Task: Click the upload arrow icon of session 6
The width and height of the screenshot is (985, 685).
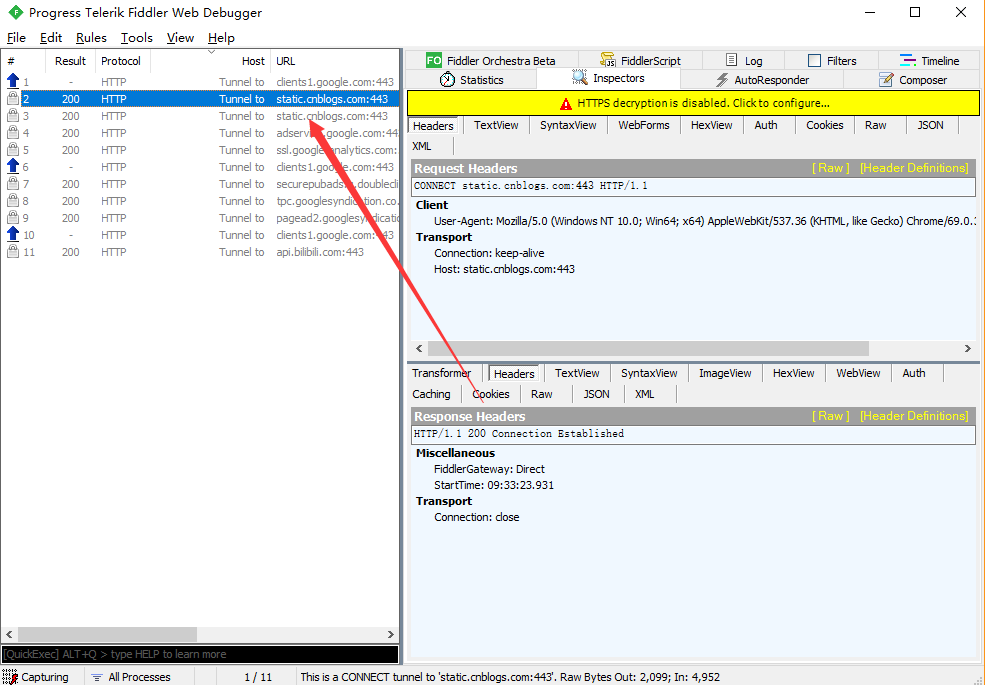Action: [13, 165]
